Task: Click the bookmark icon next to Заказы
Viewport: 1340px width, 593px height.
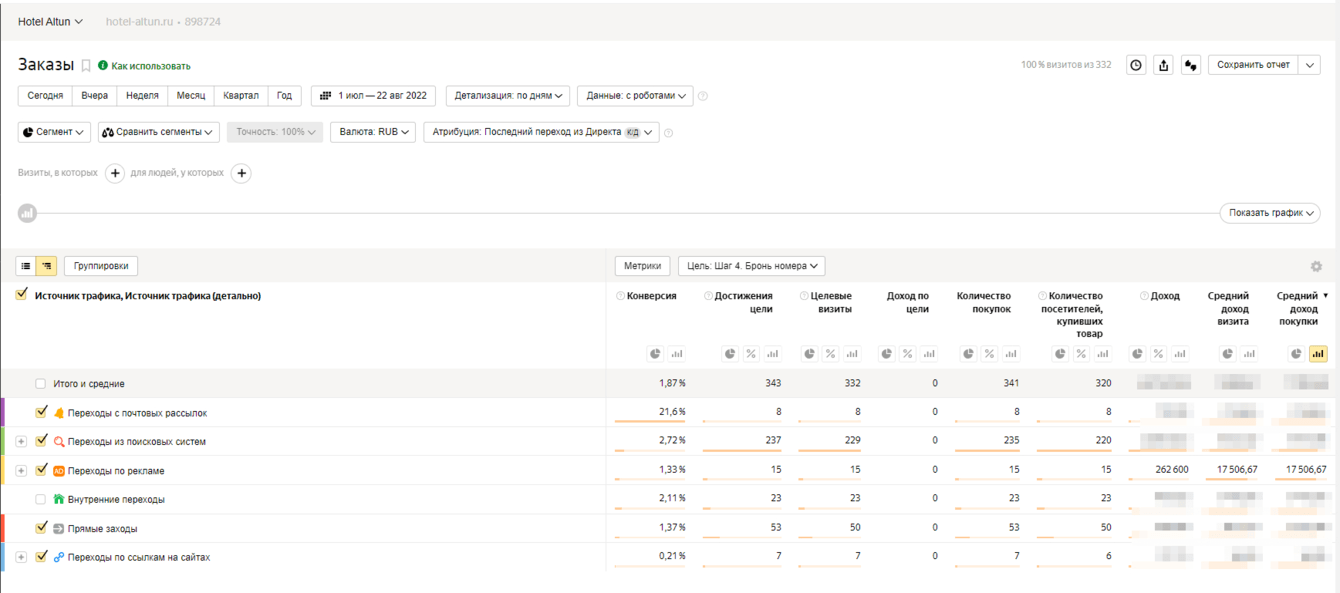Action: click(x=86, y=66)
